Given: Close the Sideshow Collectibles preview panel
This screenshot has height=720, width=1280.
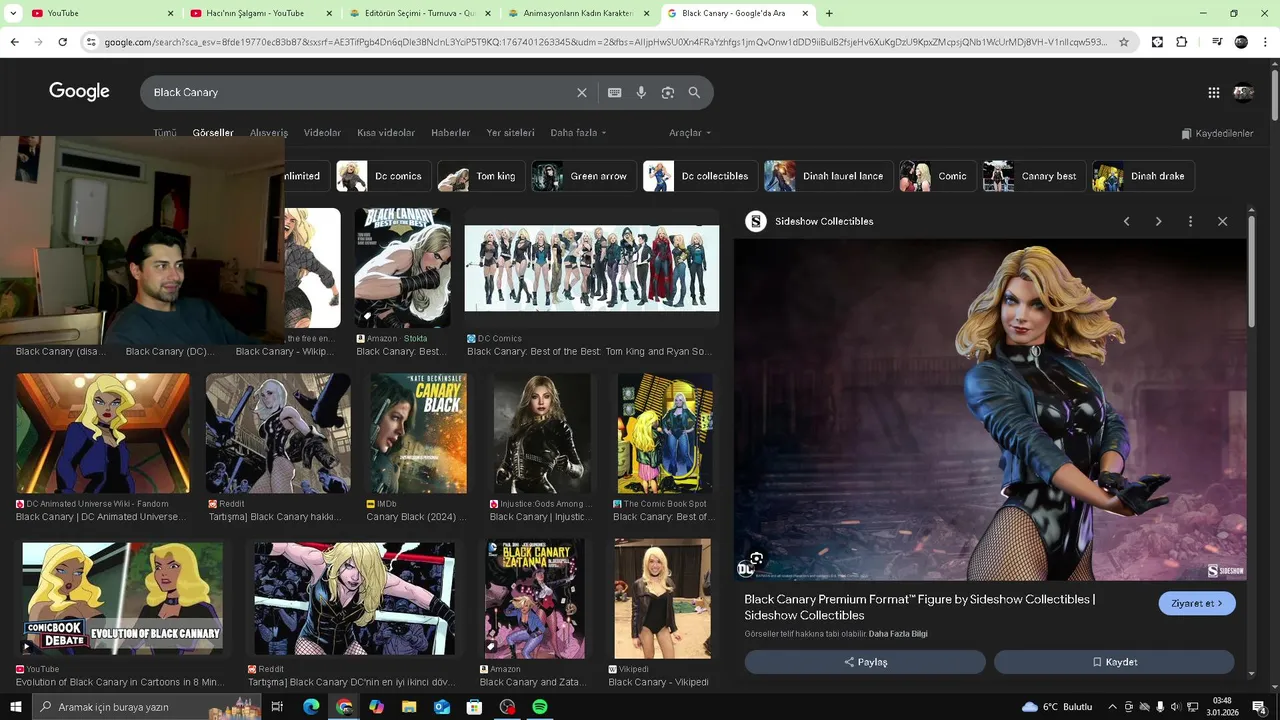Looking at the screenshot, I should (x=1222, y=221).
